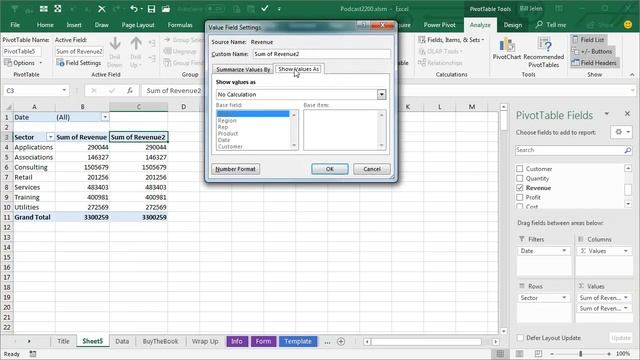Click the PivotChart icon
Viewport: 640px width, 360px height.
pos(506,49)
